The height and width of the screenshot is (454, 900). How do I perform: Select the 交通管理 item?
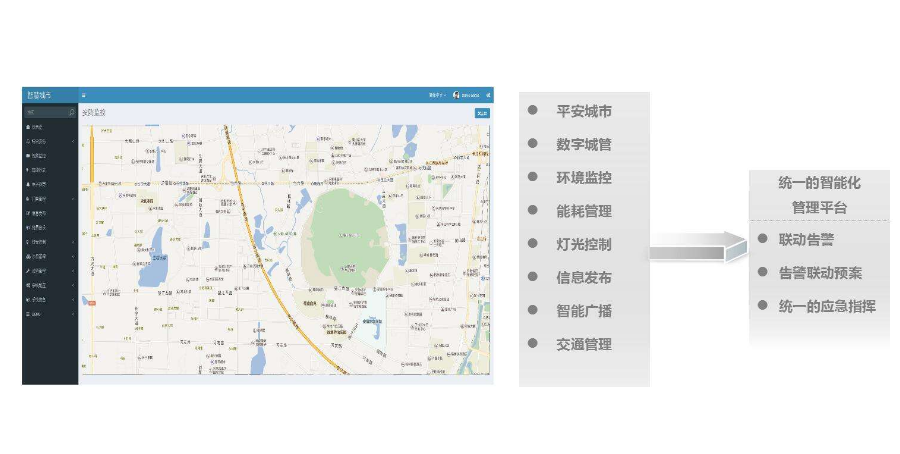(583, 344)
